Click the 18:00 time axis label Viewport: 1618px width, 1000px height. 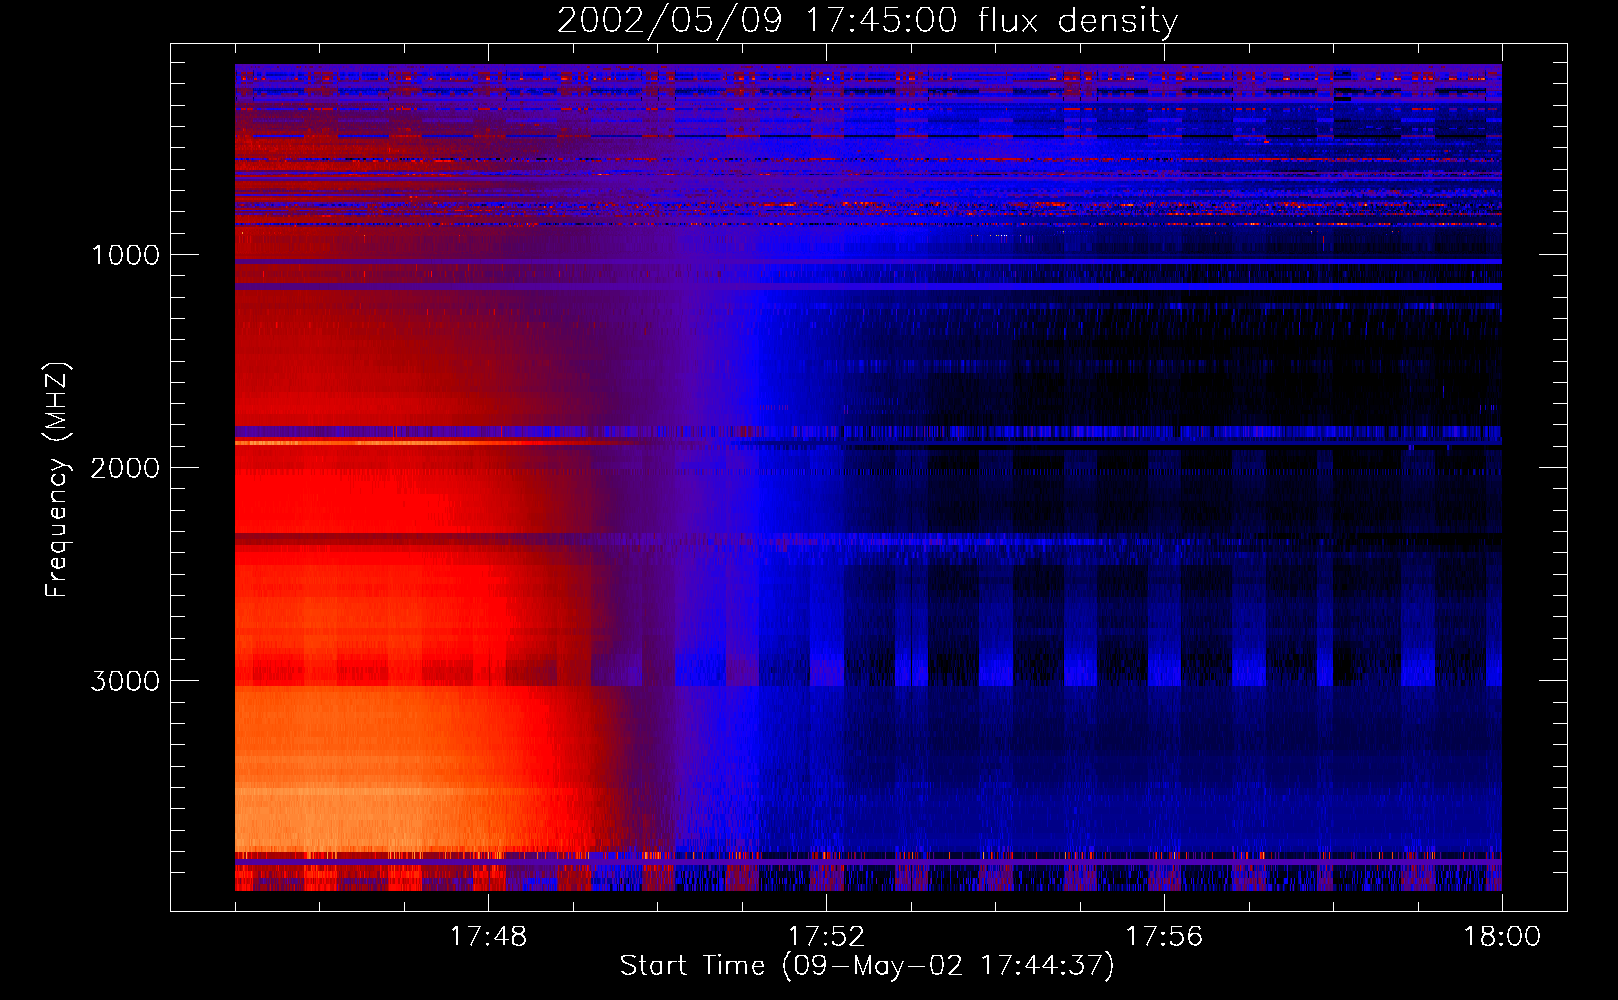point(1502,937)
